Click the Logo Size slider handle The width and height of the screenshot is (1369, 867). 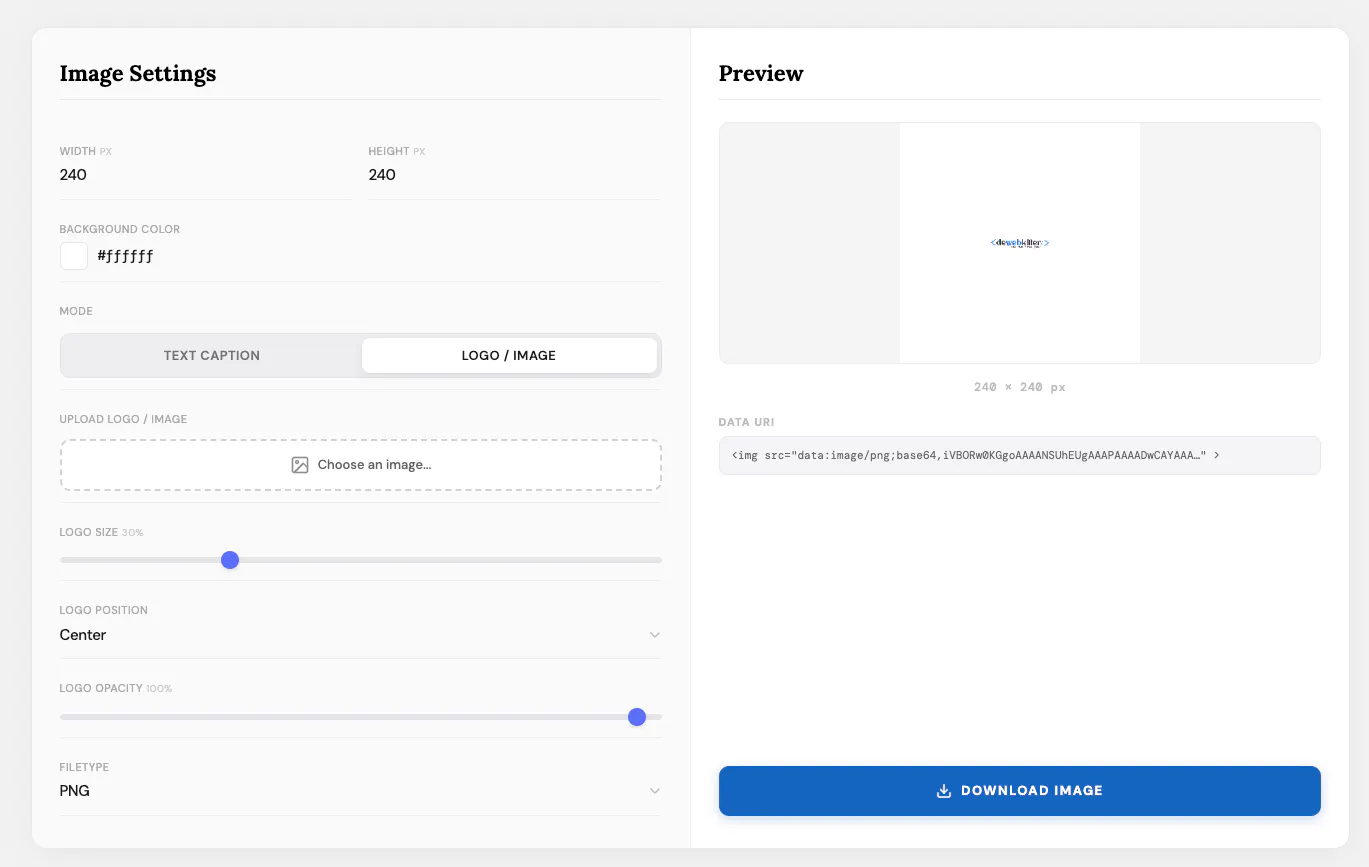[x=230, y=560]
